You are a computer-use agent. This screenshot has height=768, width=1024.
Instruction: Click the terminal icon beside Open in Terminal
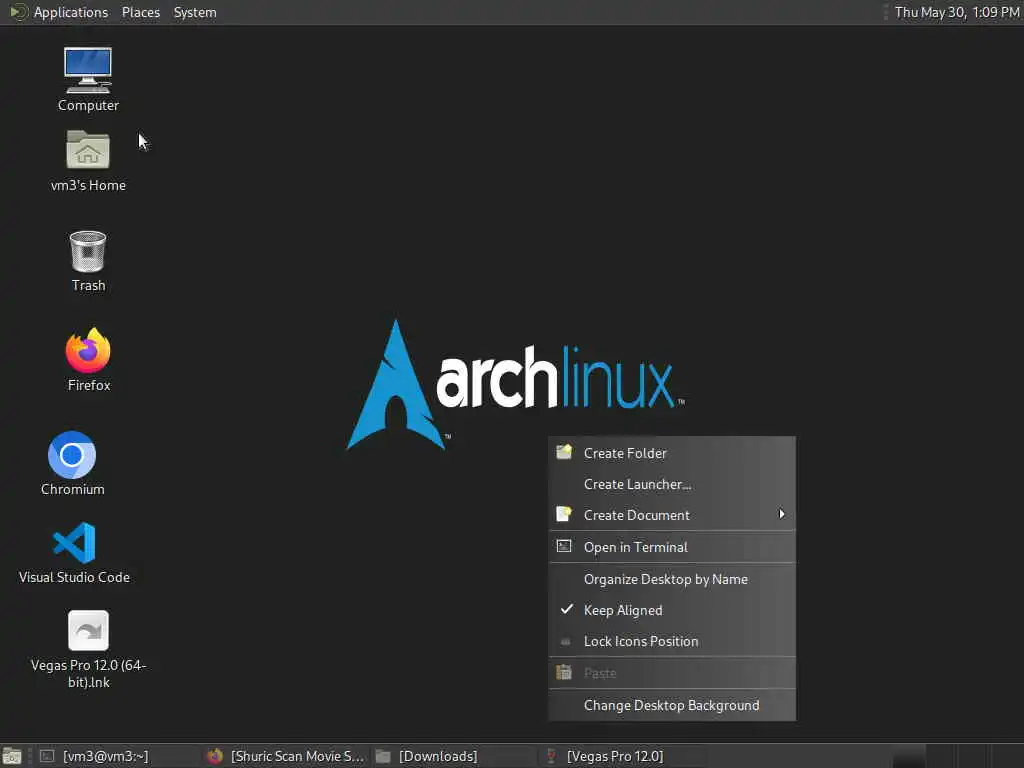tap(564, 546)
